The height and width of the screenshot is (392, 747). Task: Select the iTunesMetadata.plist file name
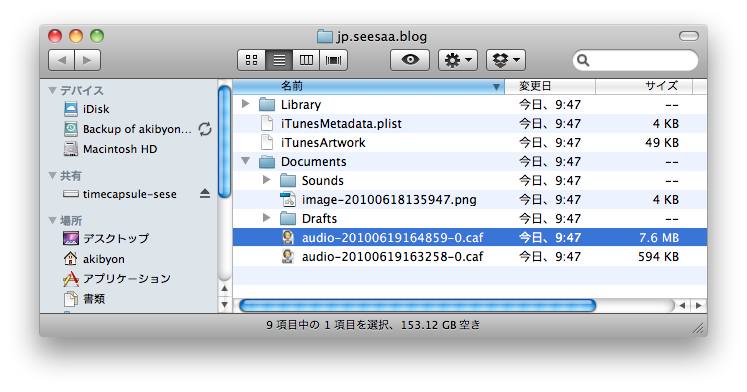(x=341, y=124)
